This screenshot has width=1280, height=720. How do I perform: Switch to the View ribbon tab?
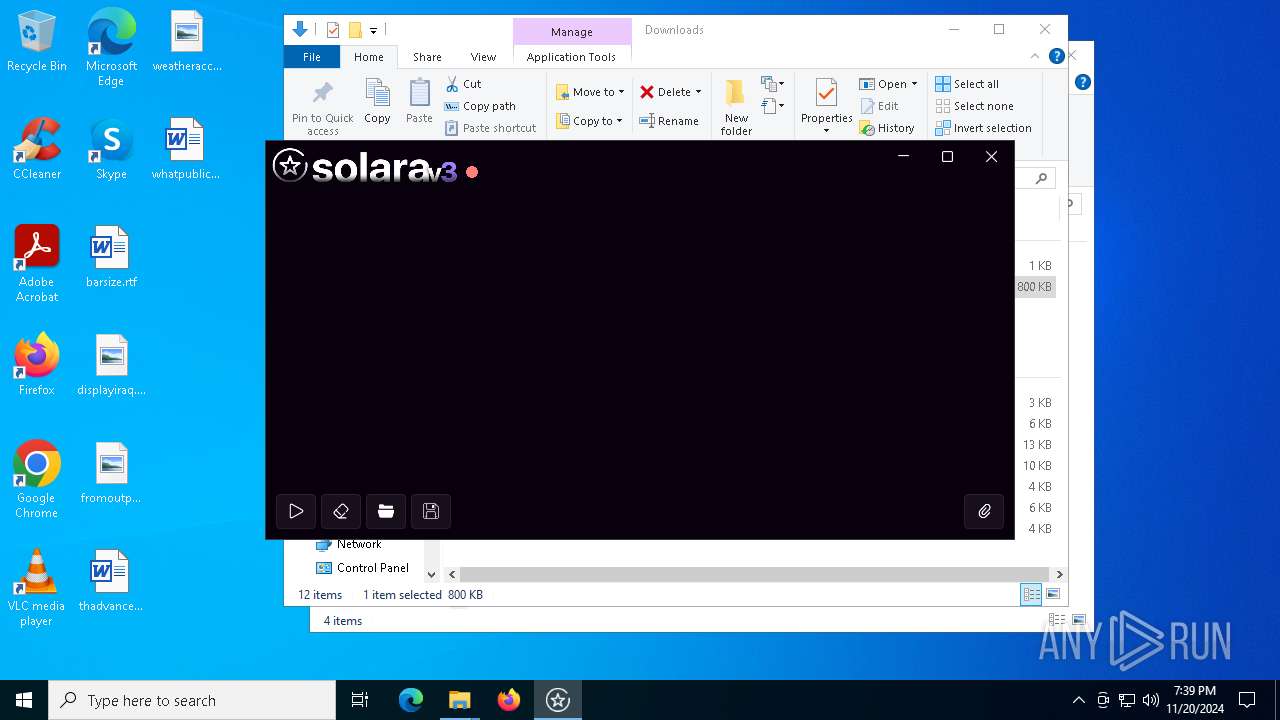[483, 57]
